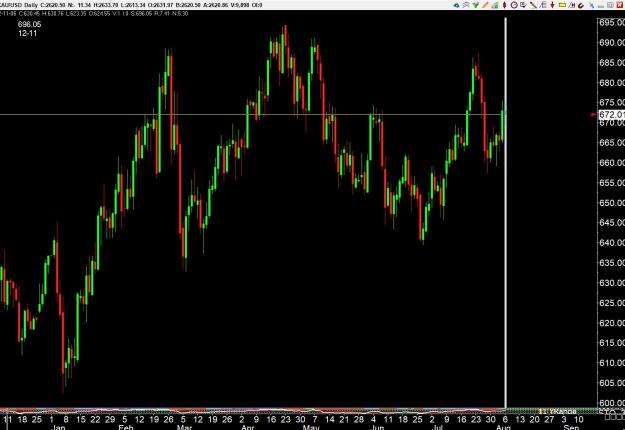Image resolution: width=625 pixels, height=430 pixels.
Task: Click the white vertical cursor line
Action: pos(506,212)
